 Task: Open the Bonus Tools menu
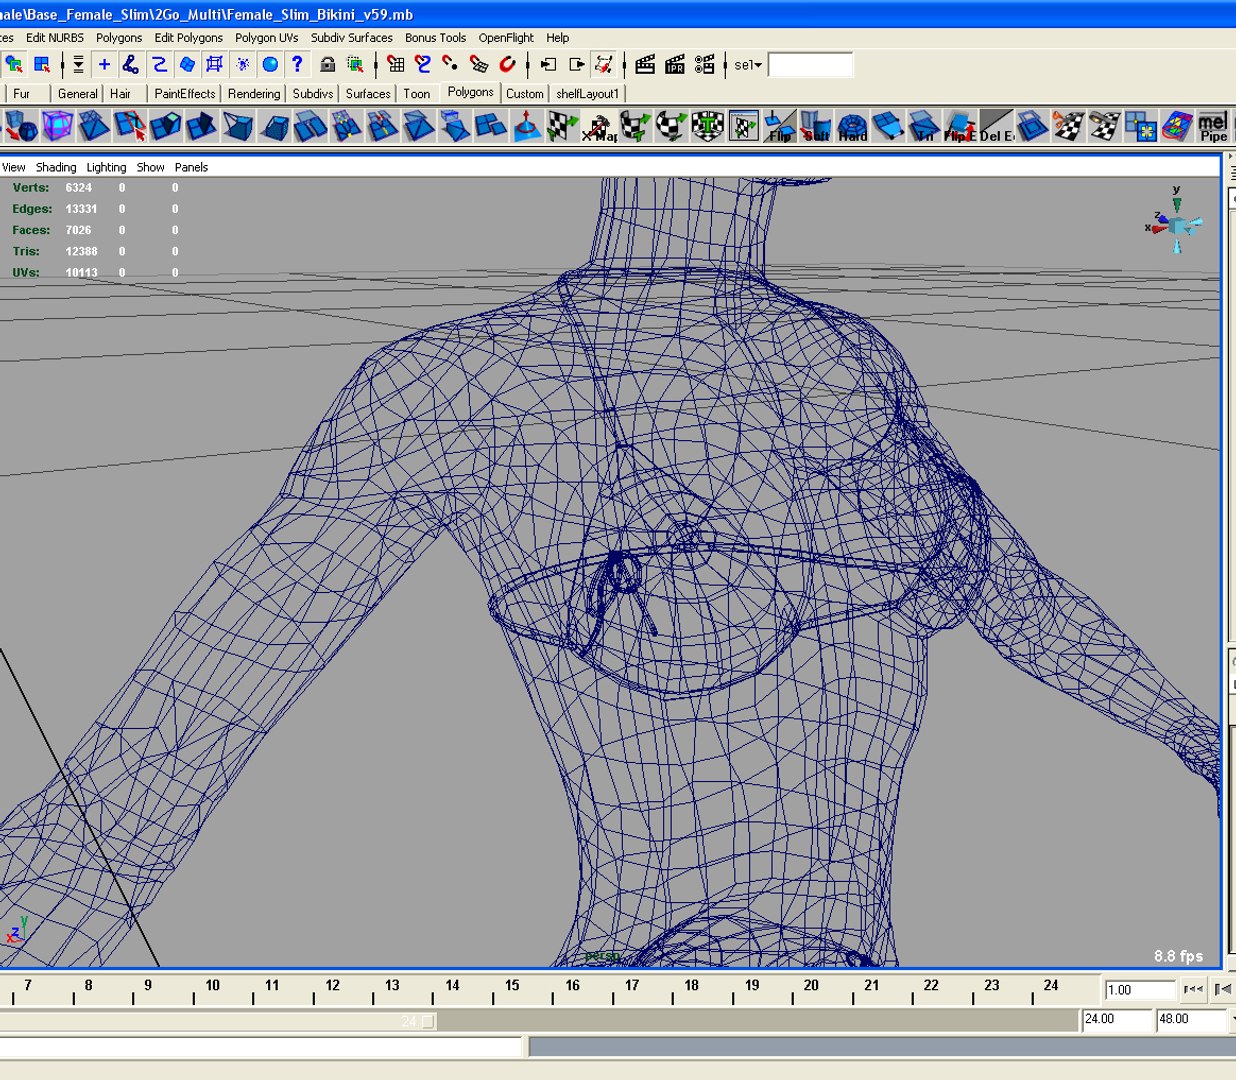pos(435,38)
